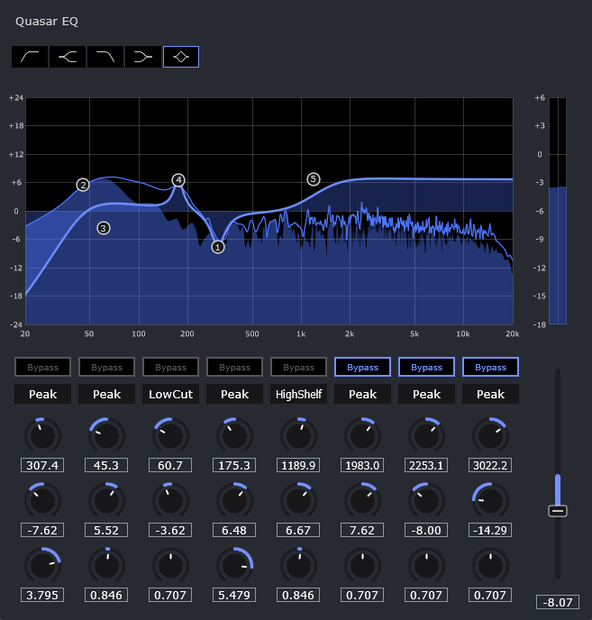Click the gain knob above -8.00
The height and width of the screenshot is (620, 592).
coord(427,501)
